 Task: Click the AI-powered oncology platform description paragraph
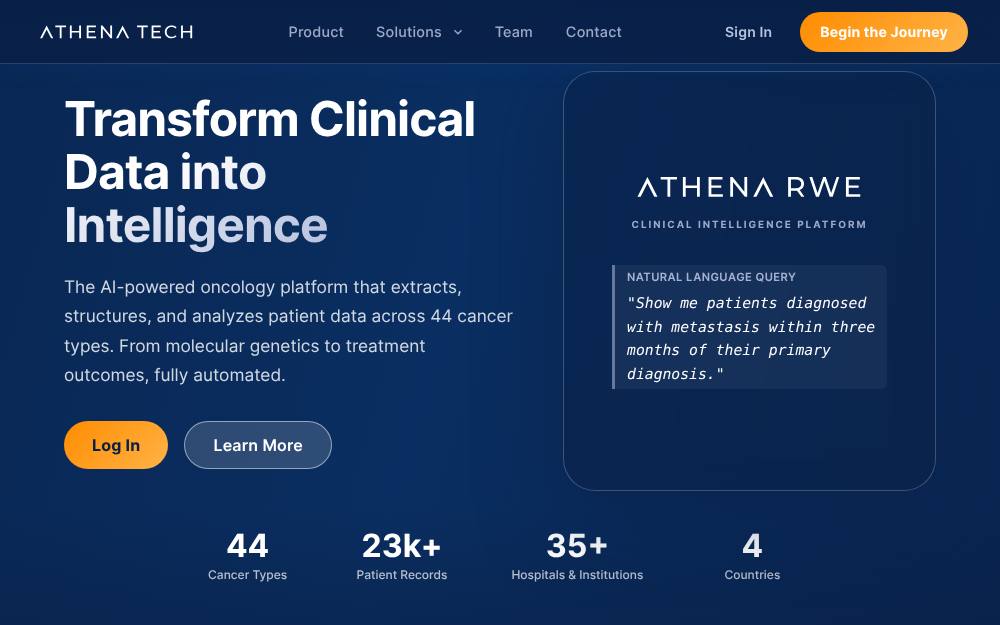tap(288, 331)
